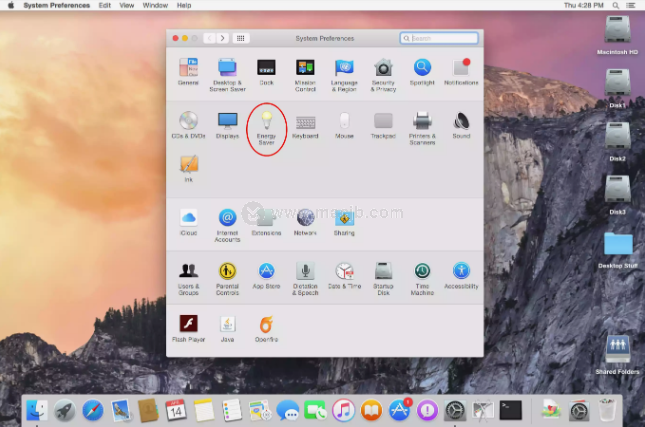Viewport: 645px width, 427px height.
Task: Open Language & Region preferences
Action: pyautogui.click(x=344, y=74)
